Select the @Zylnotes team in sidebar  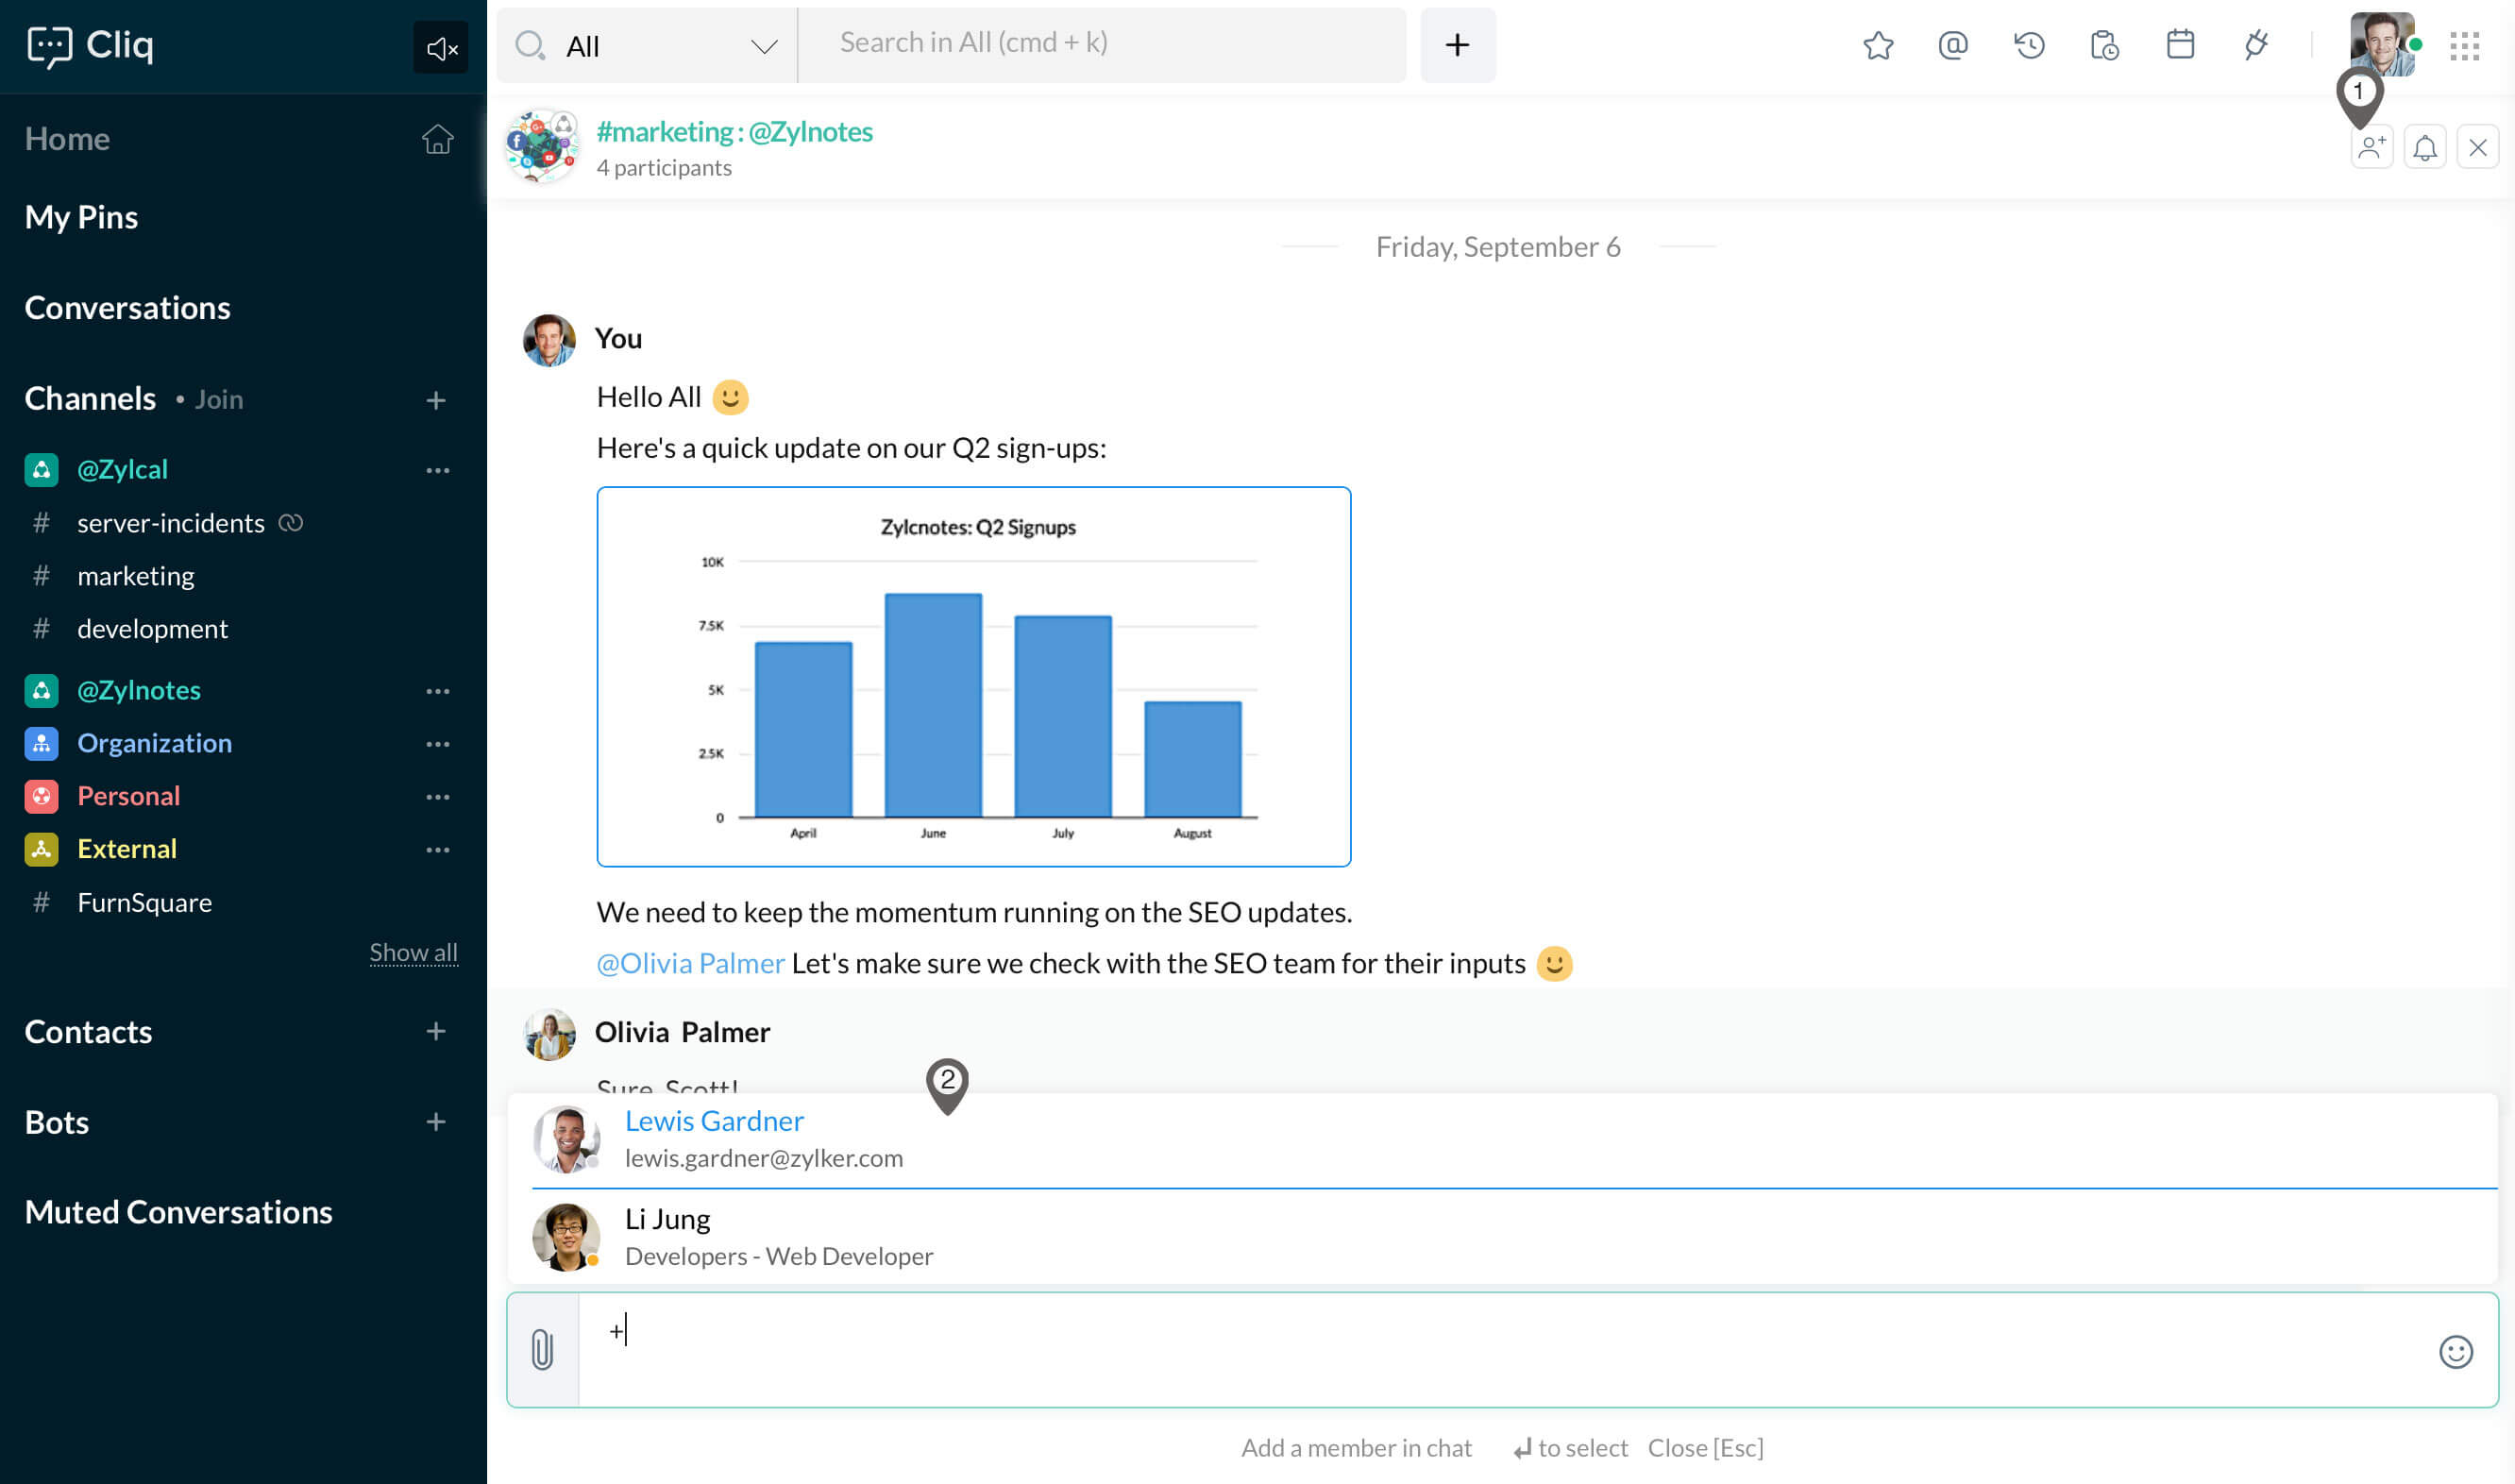[138, 690]
